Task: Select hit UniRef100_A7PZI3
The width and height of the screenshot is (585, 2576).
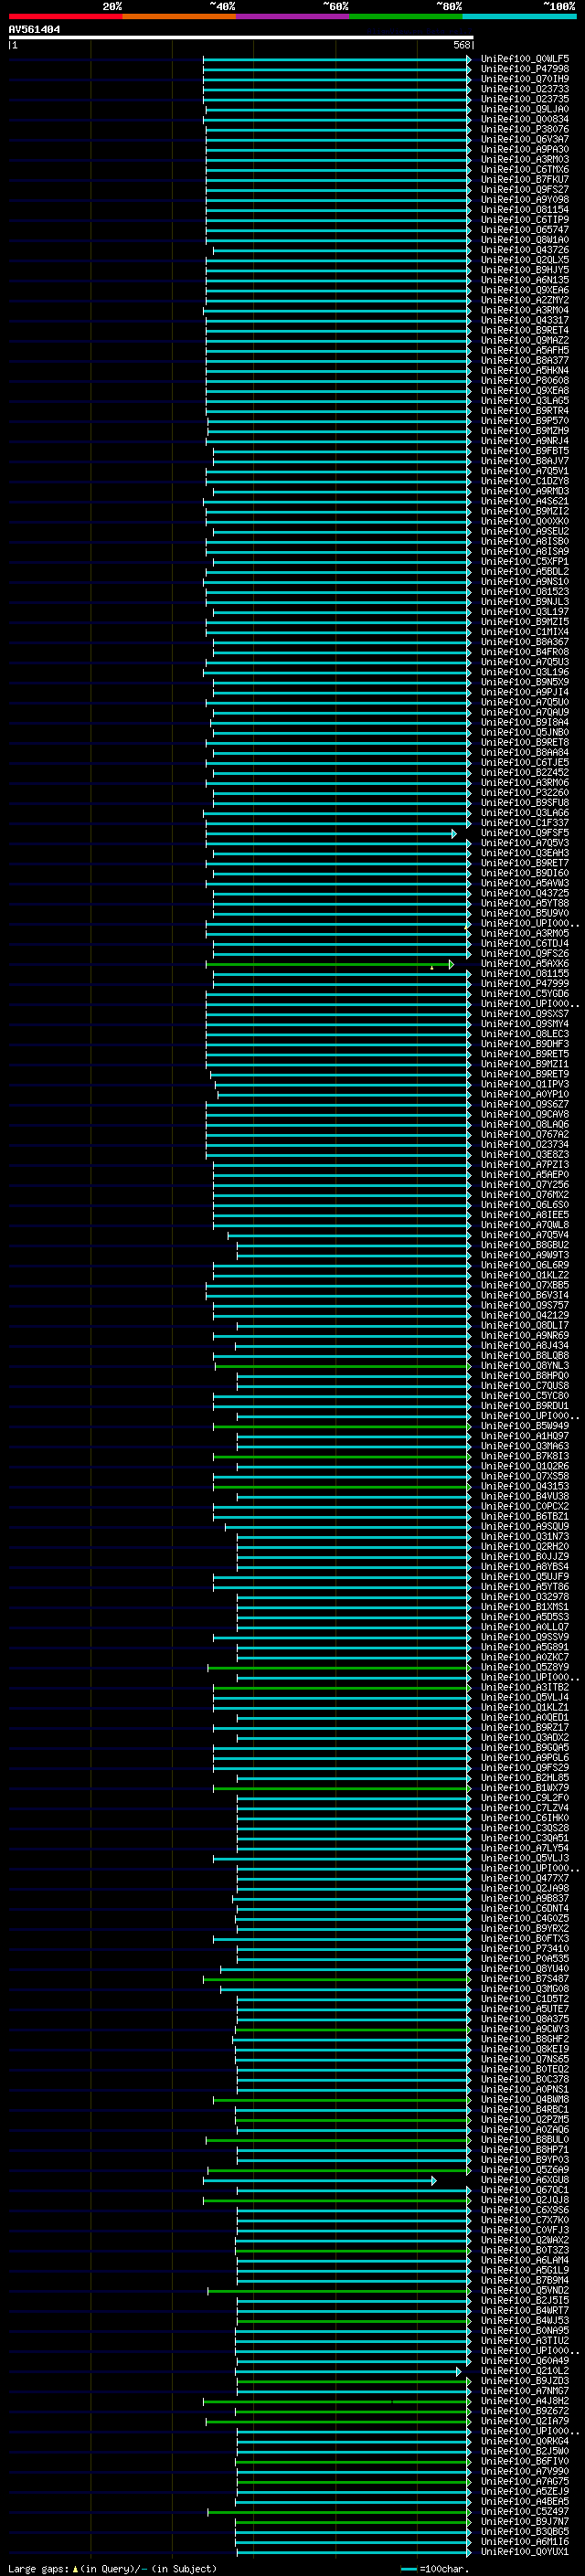Action: (524, 1165)
